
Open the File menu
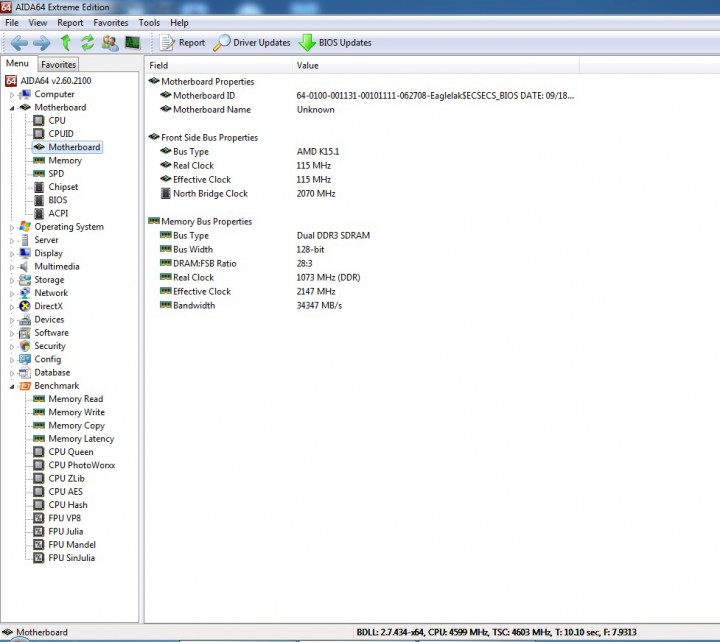click(x=12, y=23)
